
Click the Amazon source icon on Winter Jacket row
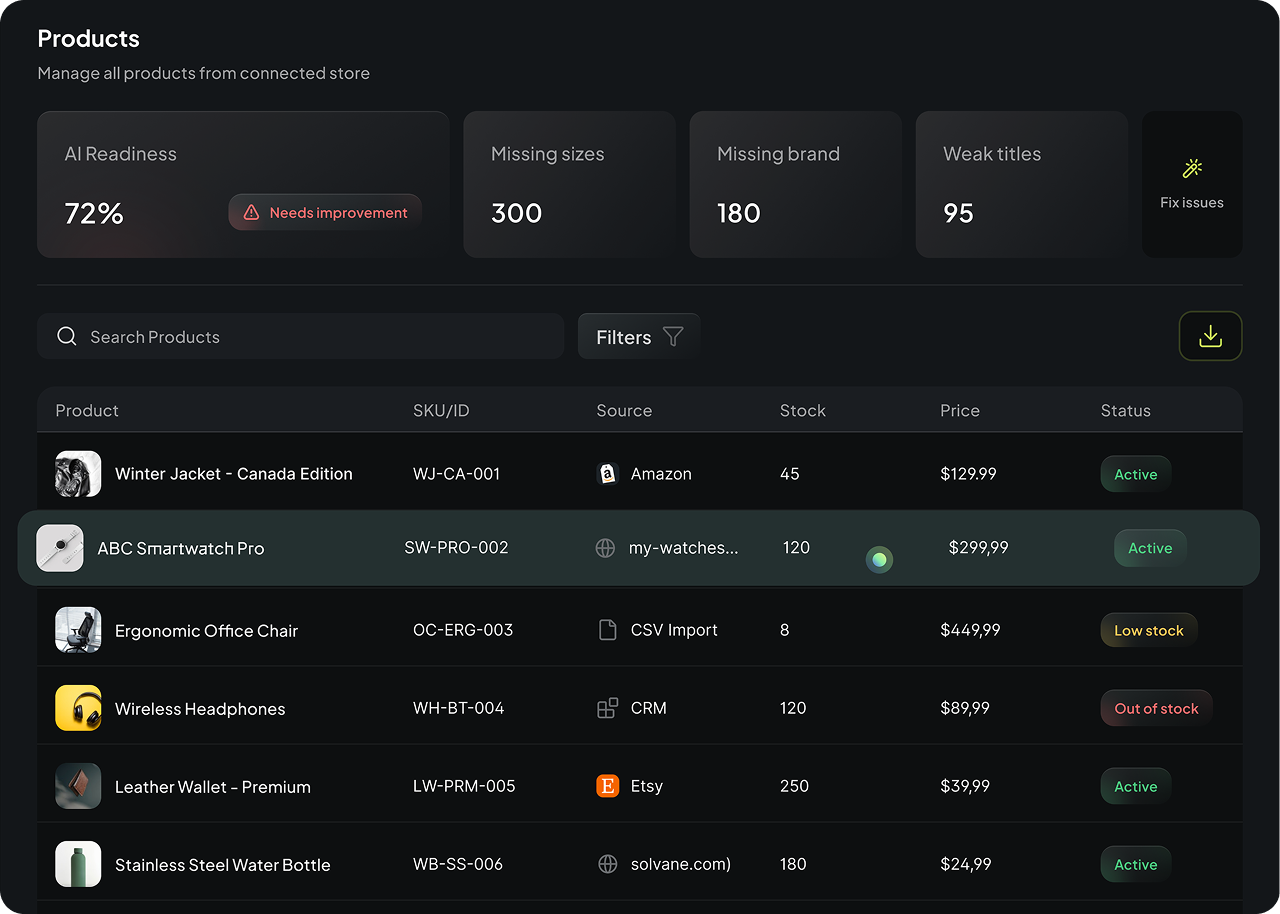tap(607, 473)
